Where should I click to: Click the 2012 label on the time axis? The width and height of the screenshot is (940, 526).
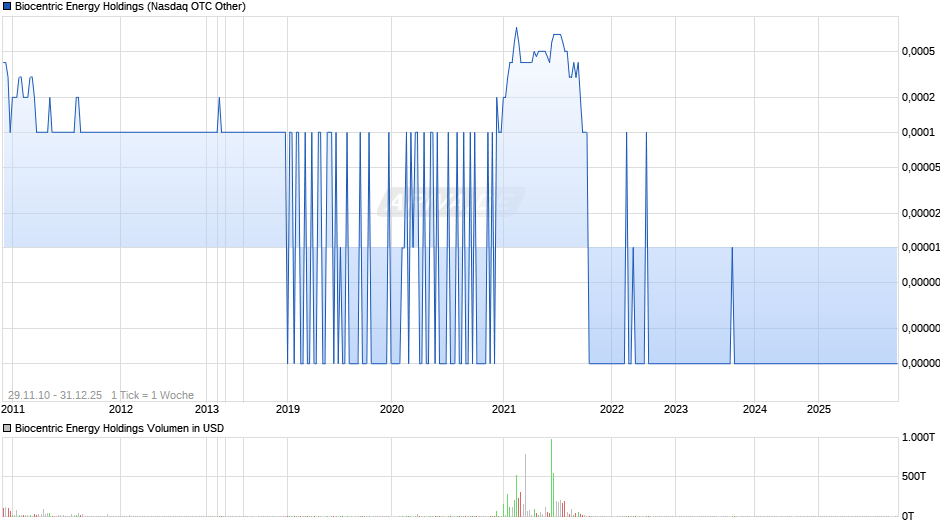(x=120, y=409)
